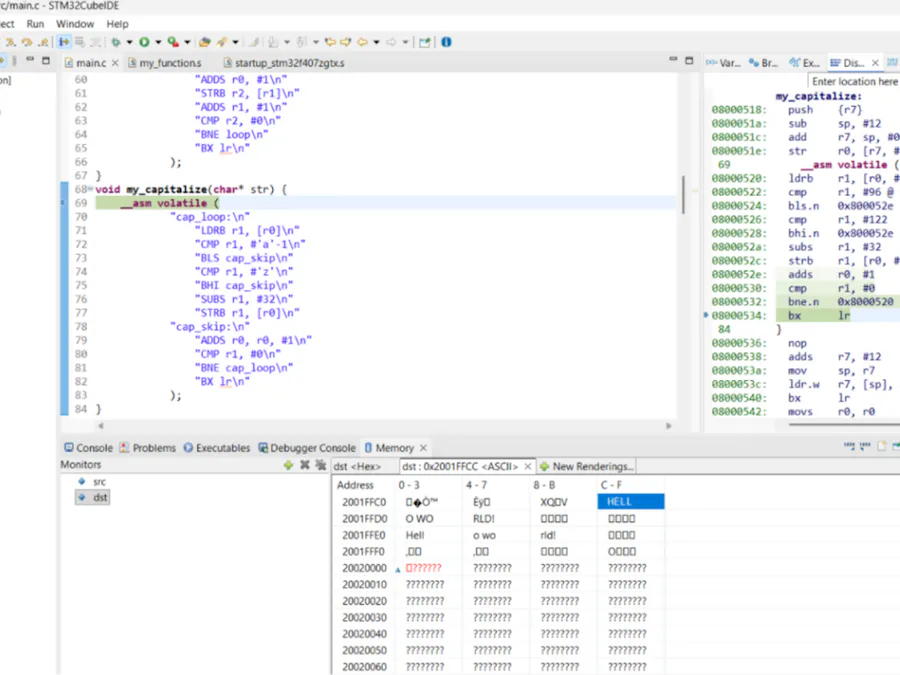
Task: Click the Memory view new-view icon
Action: (882, 446)
